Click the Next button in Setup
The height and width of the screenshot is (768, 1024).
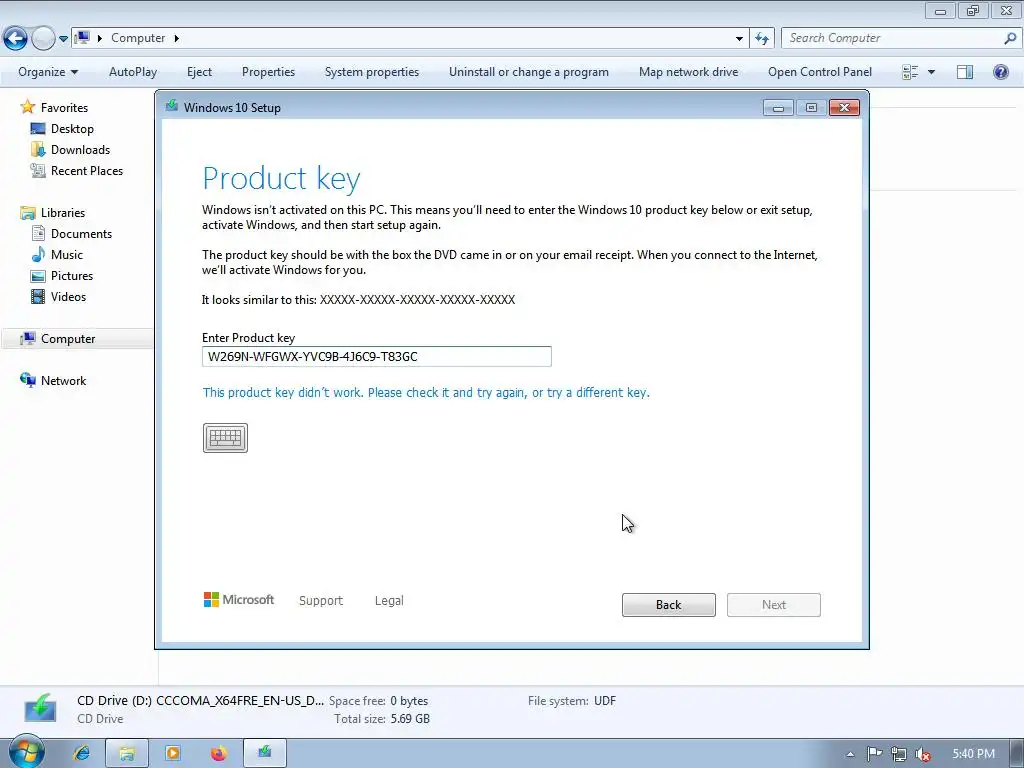coord(774,605)
